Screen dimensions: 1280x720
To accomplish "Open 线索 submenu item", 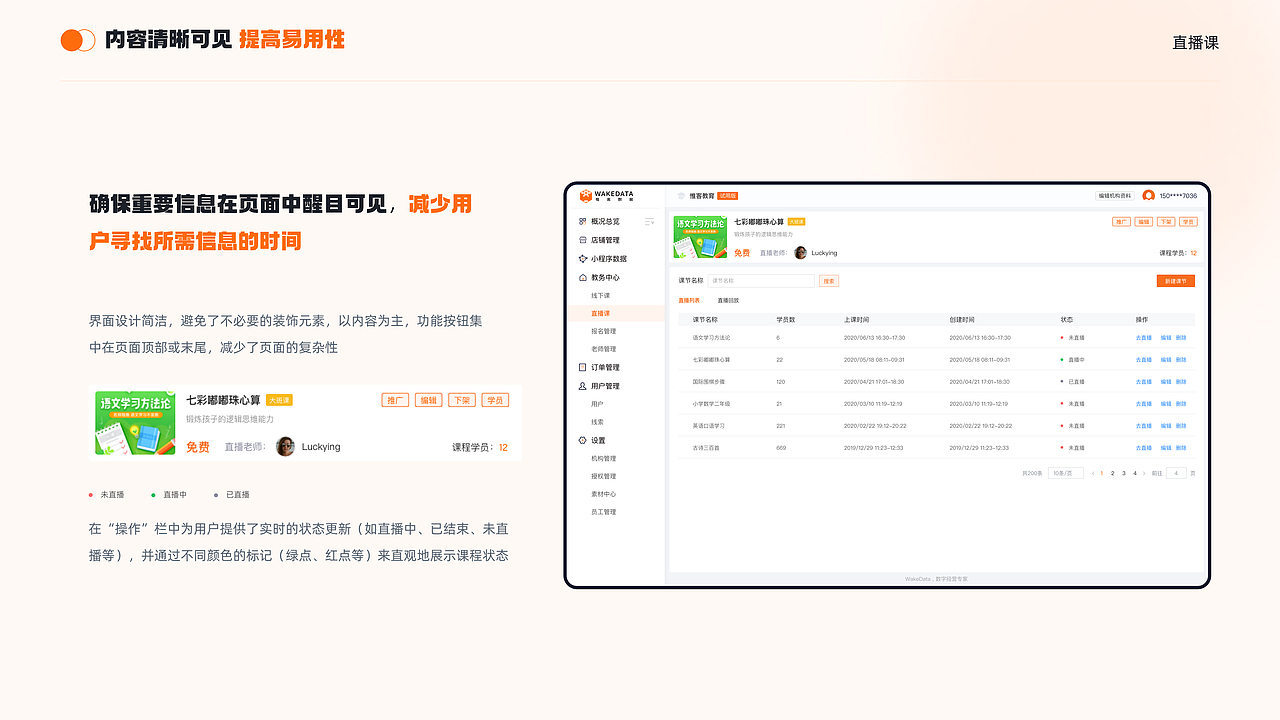I will 597,422.
